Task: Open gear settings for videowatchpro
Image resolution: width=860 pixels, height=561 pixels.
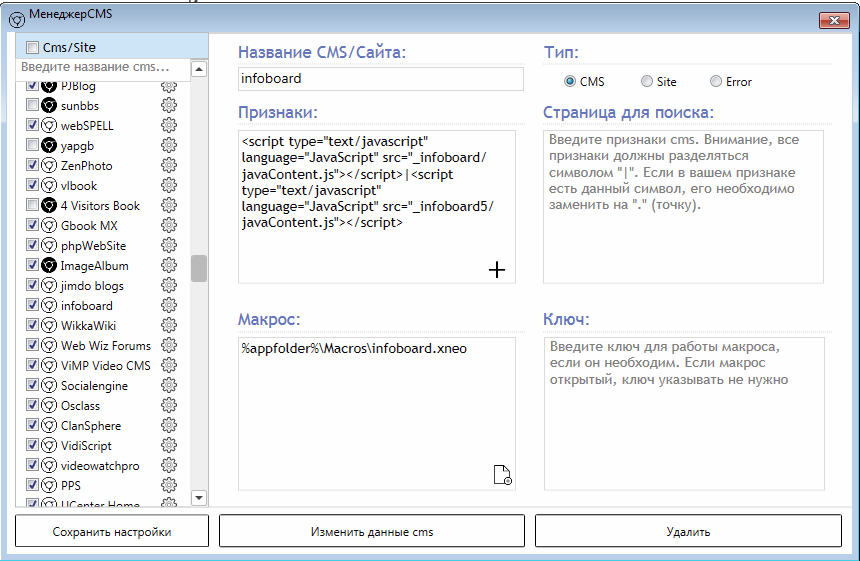Action: coord(169,465)
